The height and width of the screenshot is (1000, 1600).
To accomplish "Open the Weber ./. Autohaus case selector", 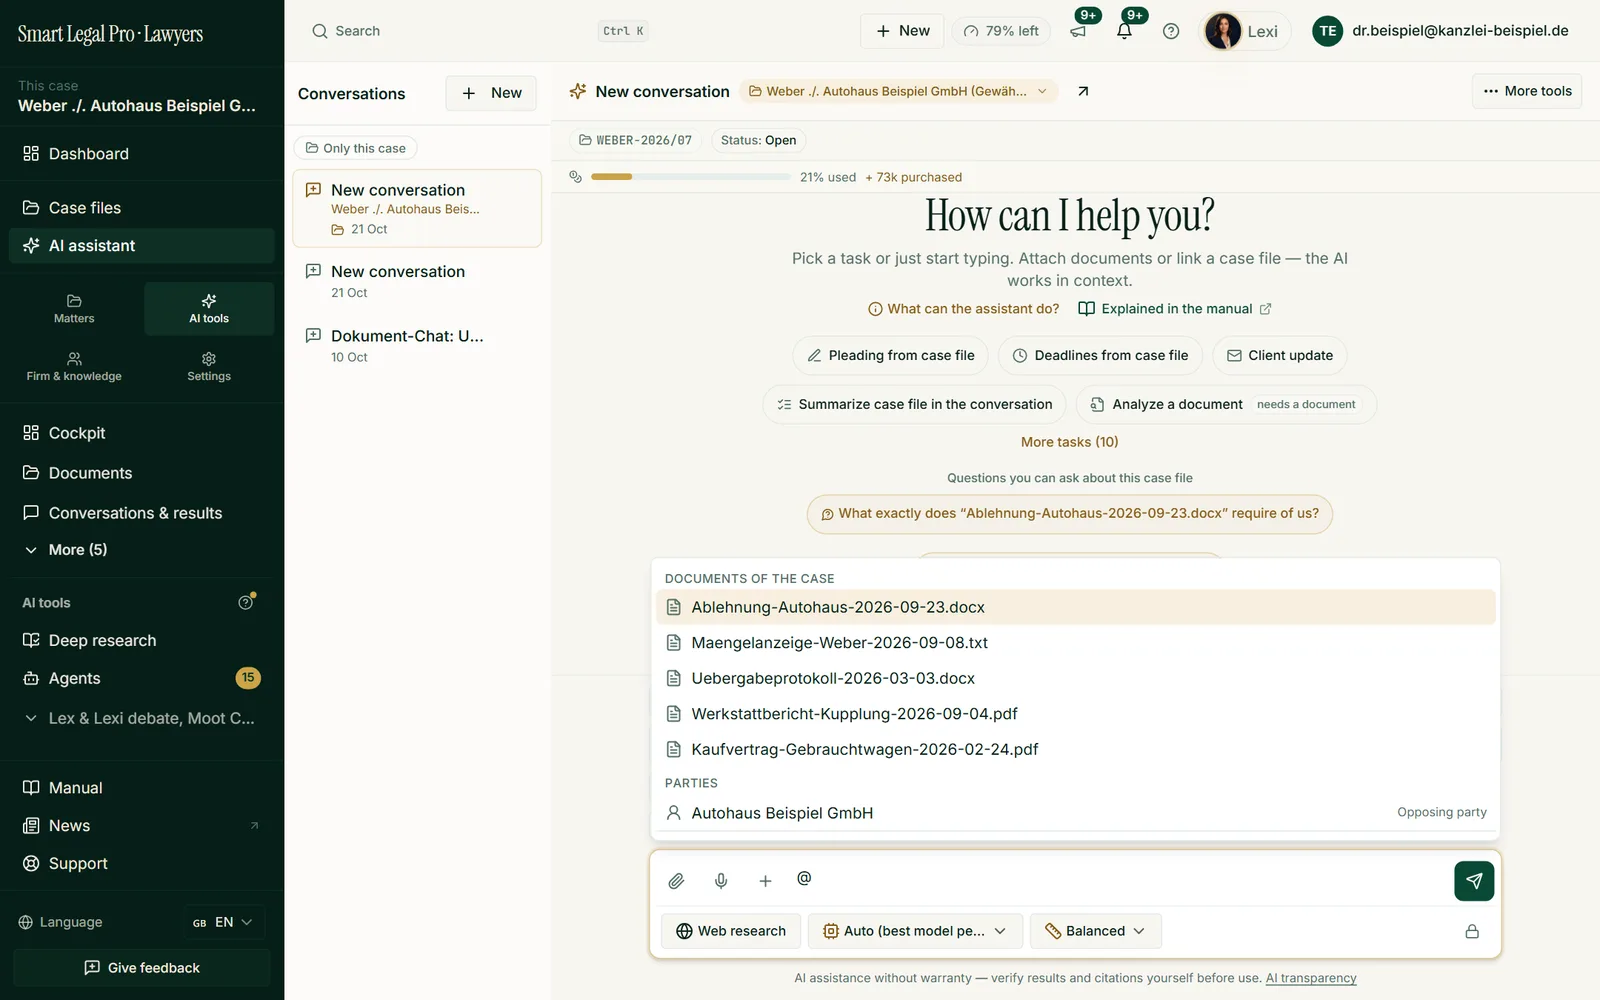I will point(898,91).
